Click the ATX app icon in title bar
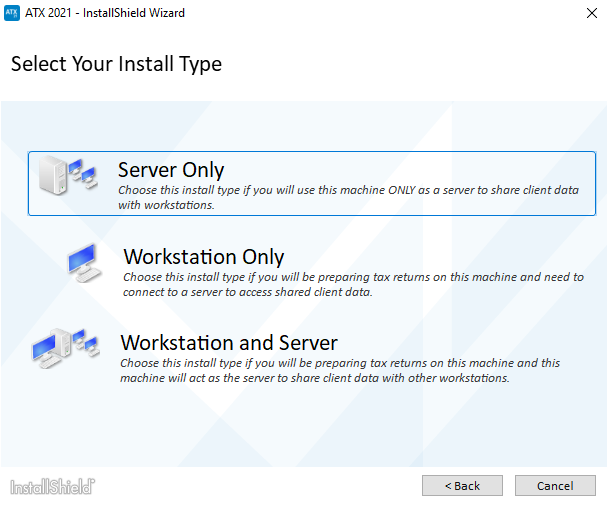Viewport: 608px width, 505px height. pyautogui.click(x=12, y=13)
